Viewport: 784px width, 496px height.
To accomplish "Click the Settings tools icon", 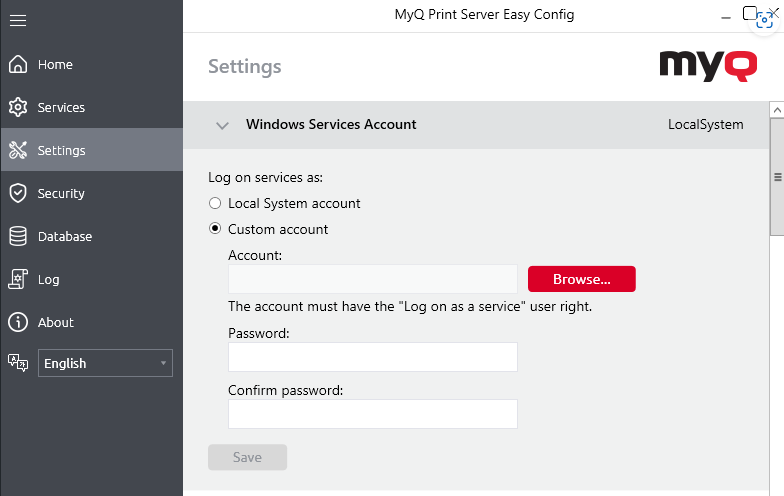I will (x=18, y=150).
